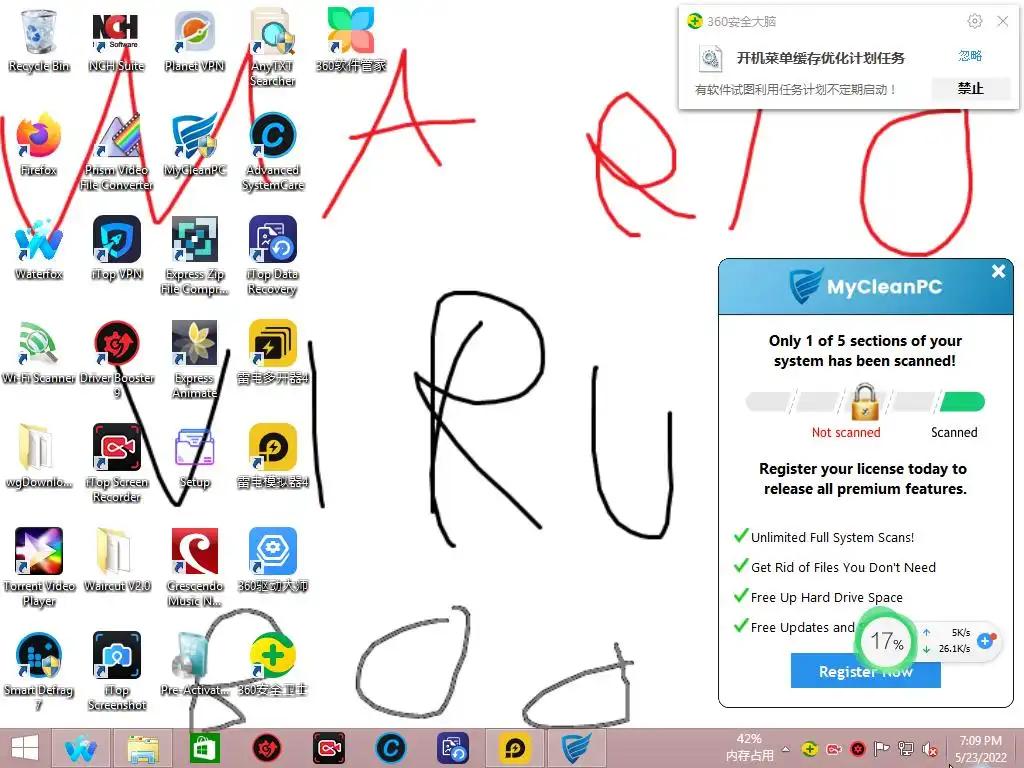
Task: Click the 忽略 link in 360 notification
Action: 970,56
